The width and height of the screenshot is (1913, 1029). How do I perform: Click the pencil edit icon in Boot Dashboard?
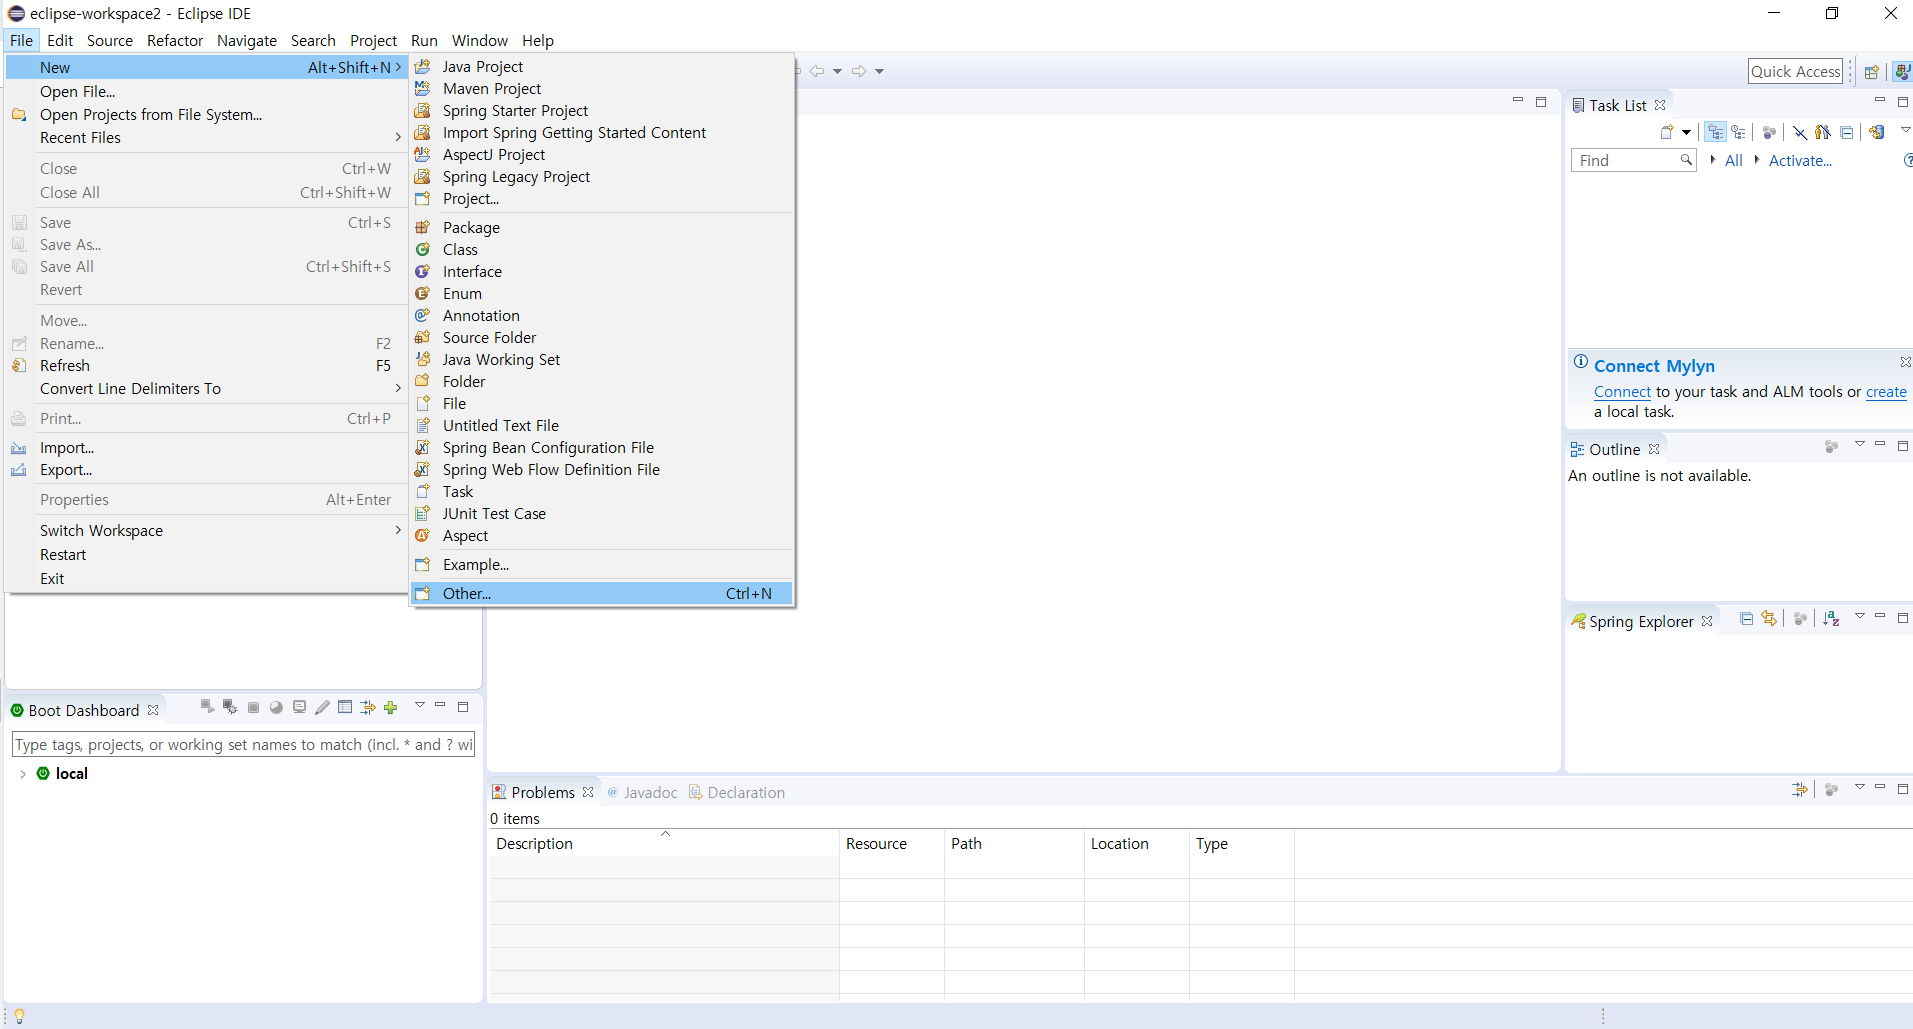[x=322, y=707]
